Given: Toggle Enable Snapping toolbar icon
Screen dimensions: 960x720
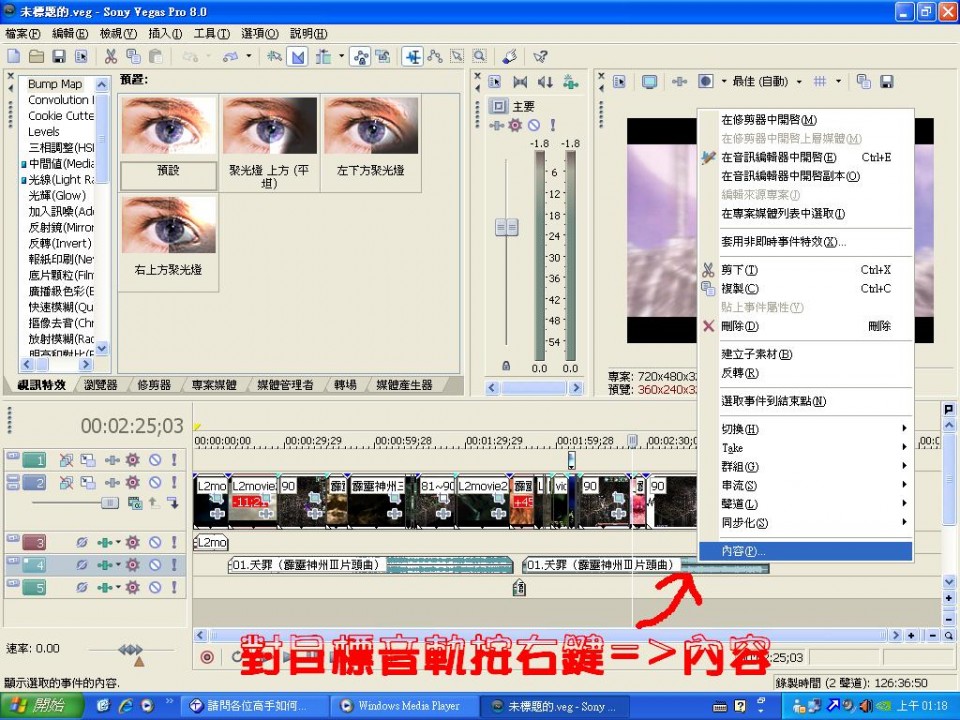Looking at the screenshot, I should pos(274,57).
